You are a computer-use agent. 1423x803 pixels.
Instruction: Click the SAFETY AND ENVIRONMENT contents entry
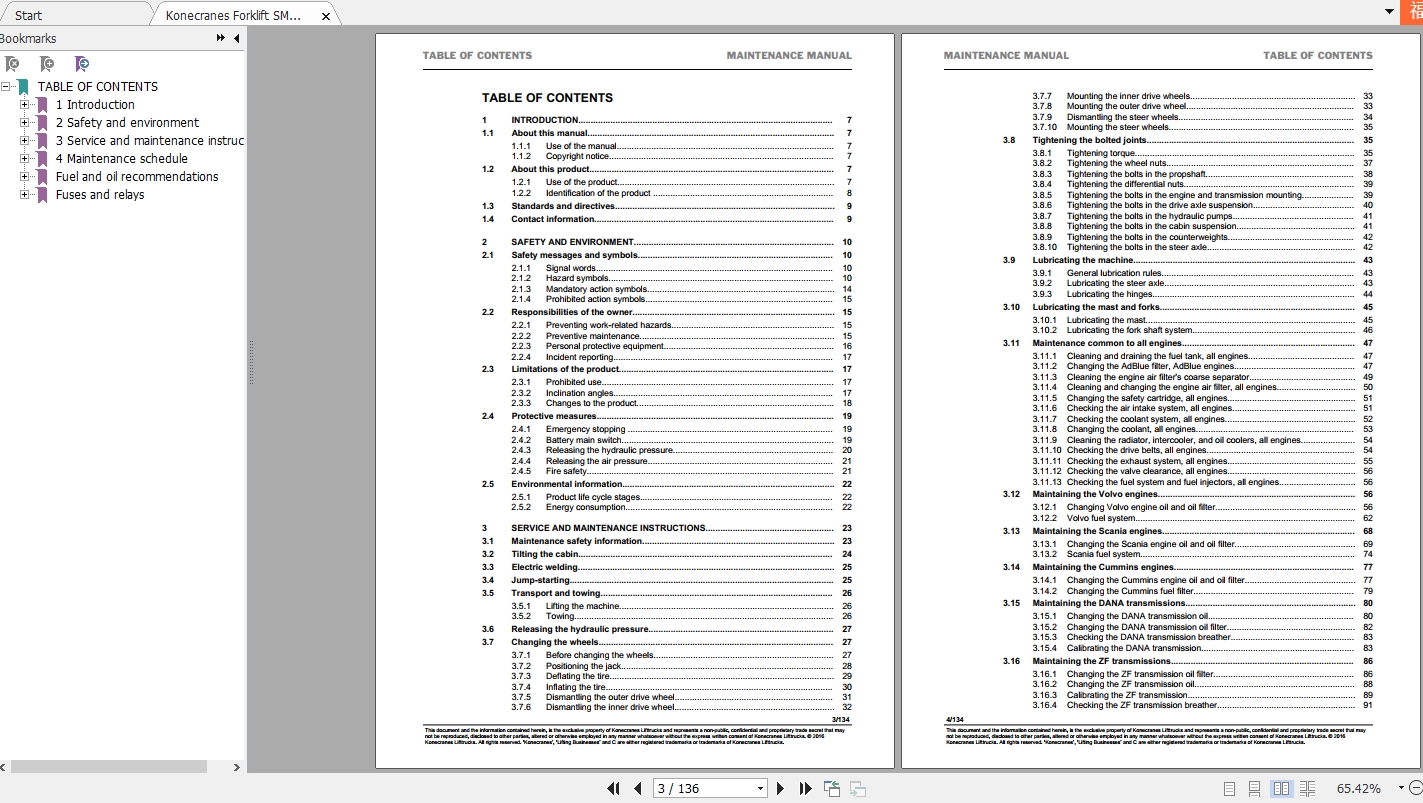(667, 242)
